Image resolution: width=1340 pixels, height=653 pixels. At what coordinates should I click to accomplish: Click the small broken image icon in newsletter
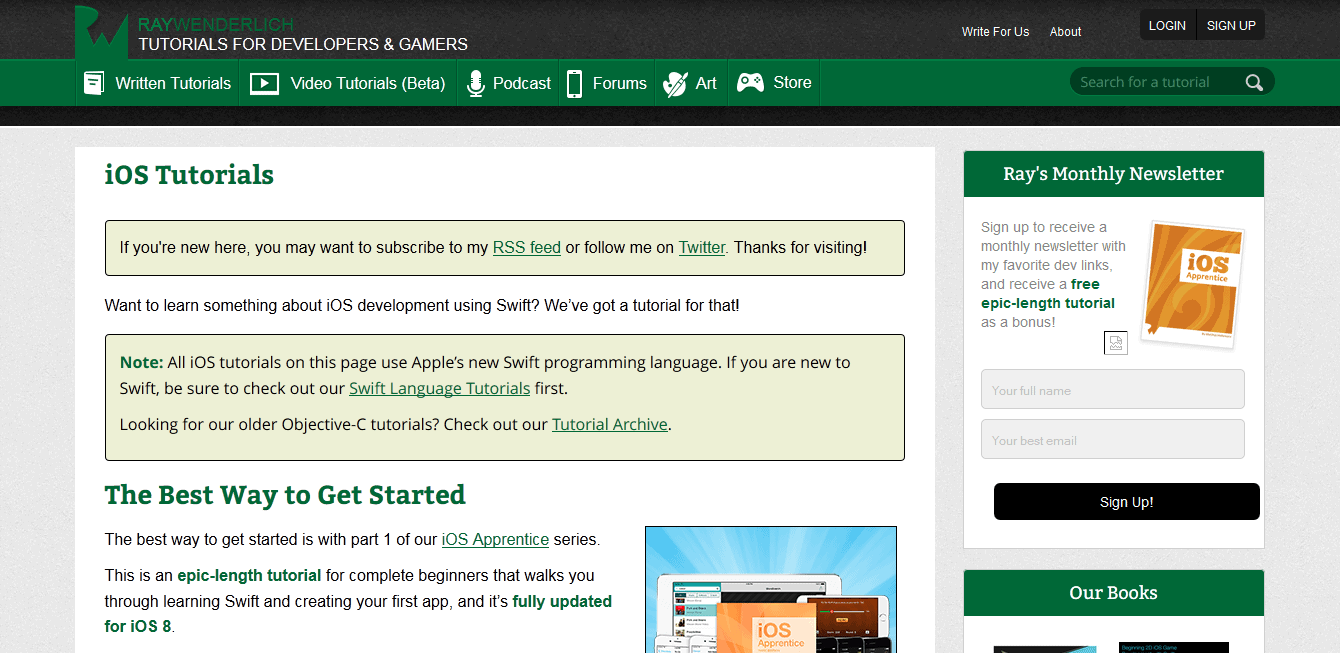(x=1115, y=343)
